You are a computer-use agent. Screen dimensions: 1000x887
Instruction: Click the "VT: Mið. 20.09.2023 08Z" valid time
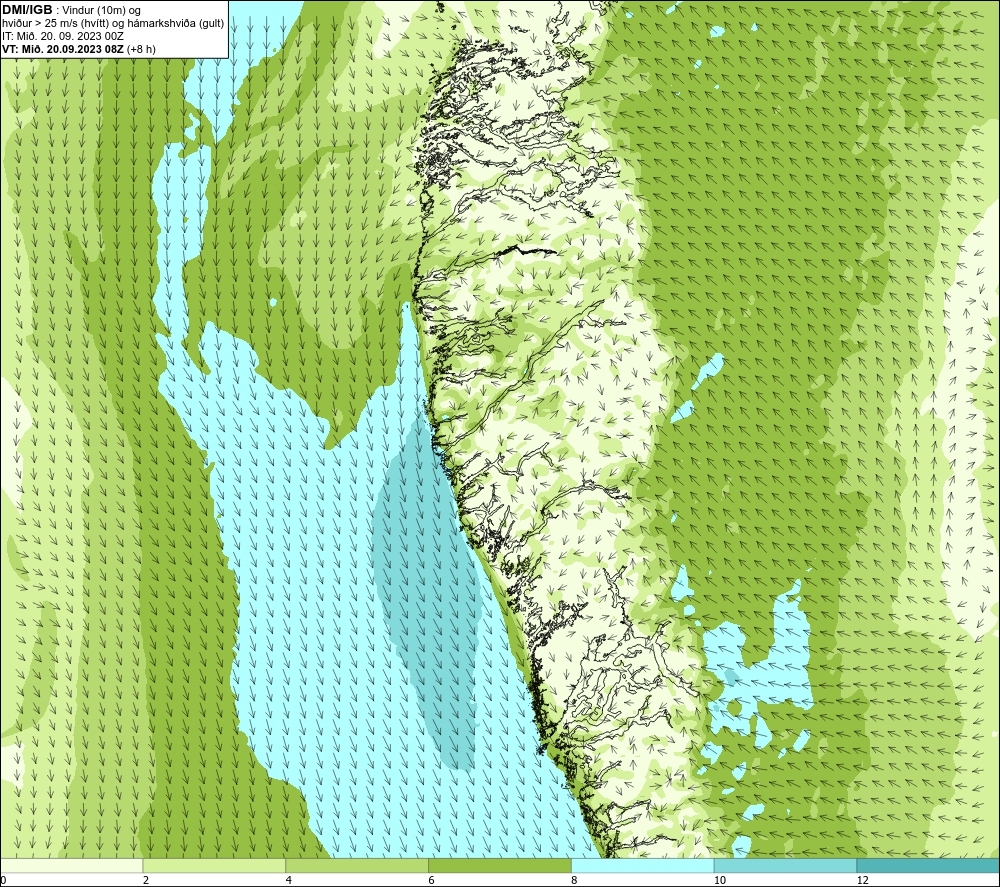pyautogui.click(x=63, y=49)
